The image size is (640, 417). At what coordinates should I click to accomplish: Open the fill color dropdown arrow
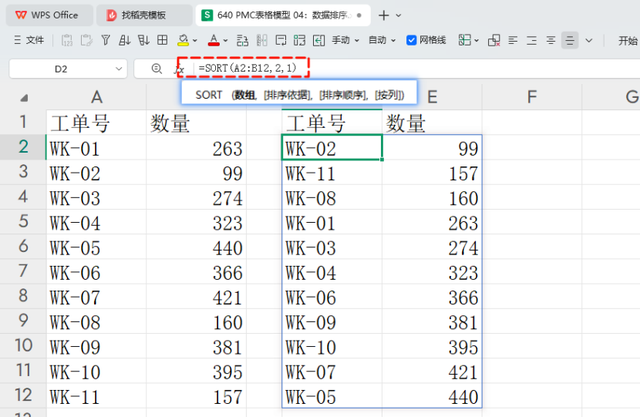click(x=195, y=40)
